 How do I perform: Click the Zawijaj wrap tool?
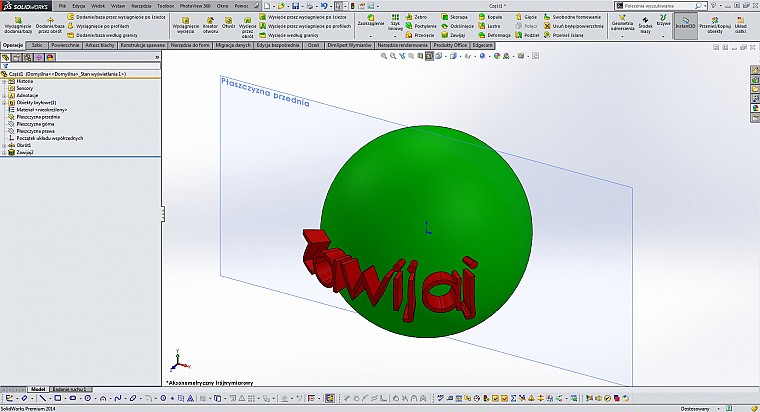click(453, 35)
